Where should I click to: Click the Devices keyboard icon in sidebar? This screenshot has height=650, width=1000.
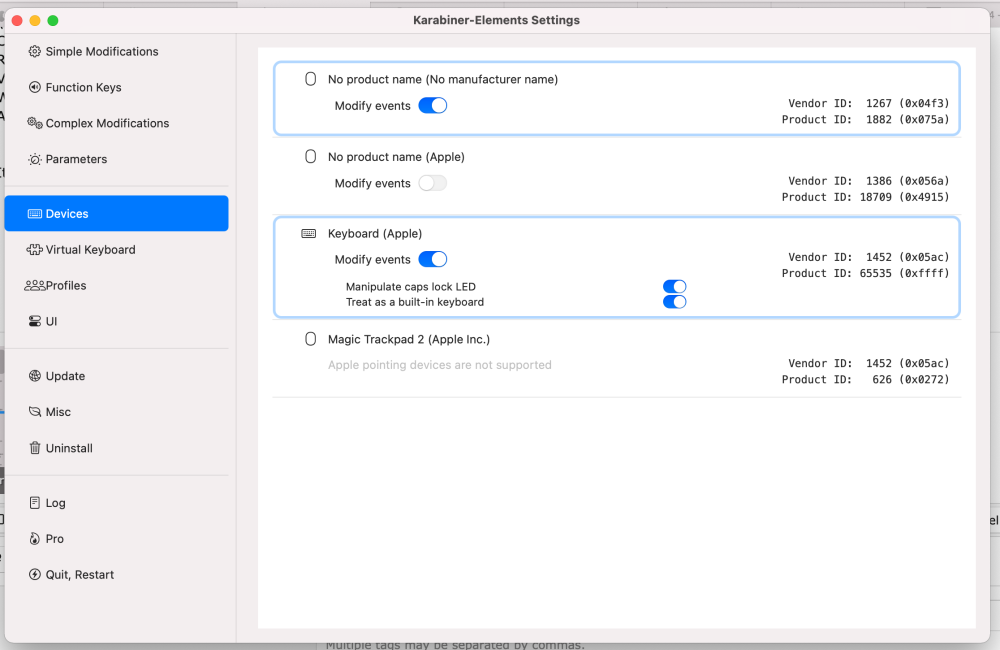(34, 214)
